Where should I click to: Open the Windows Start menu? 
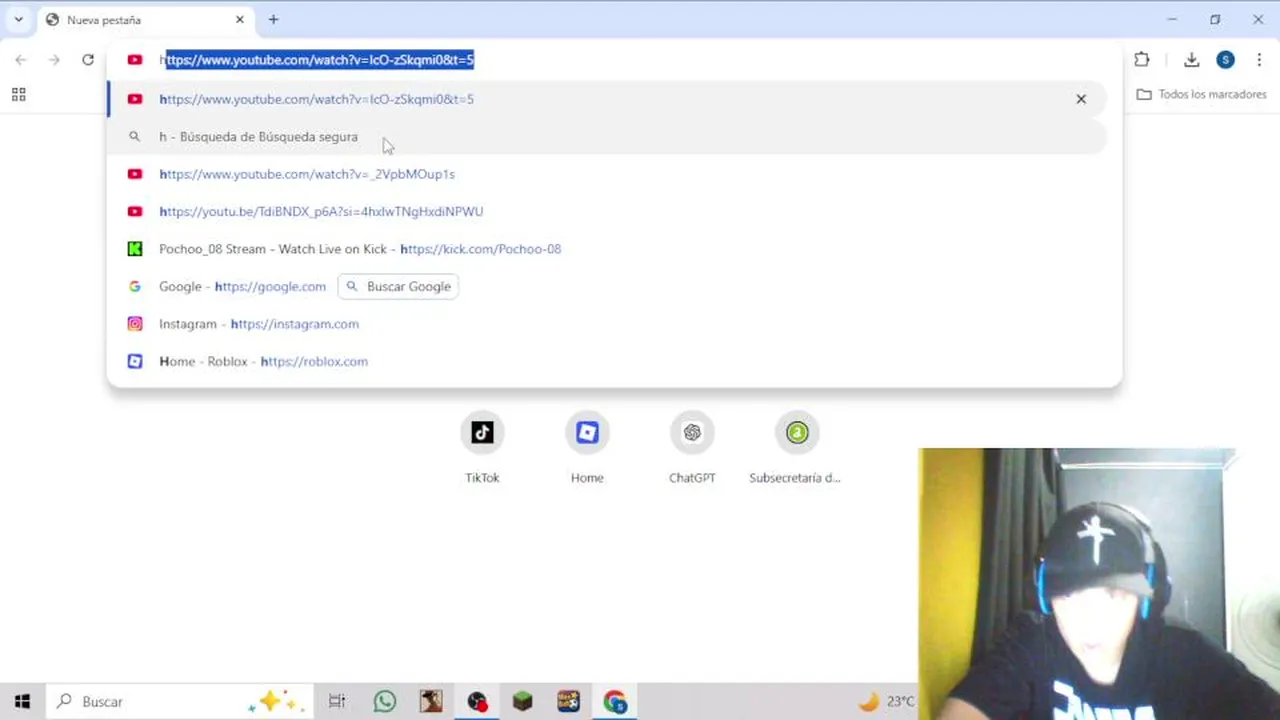click(x=22, y=702)
